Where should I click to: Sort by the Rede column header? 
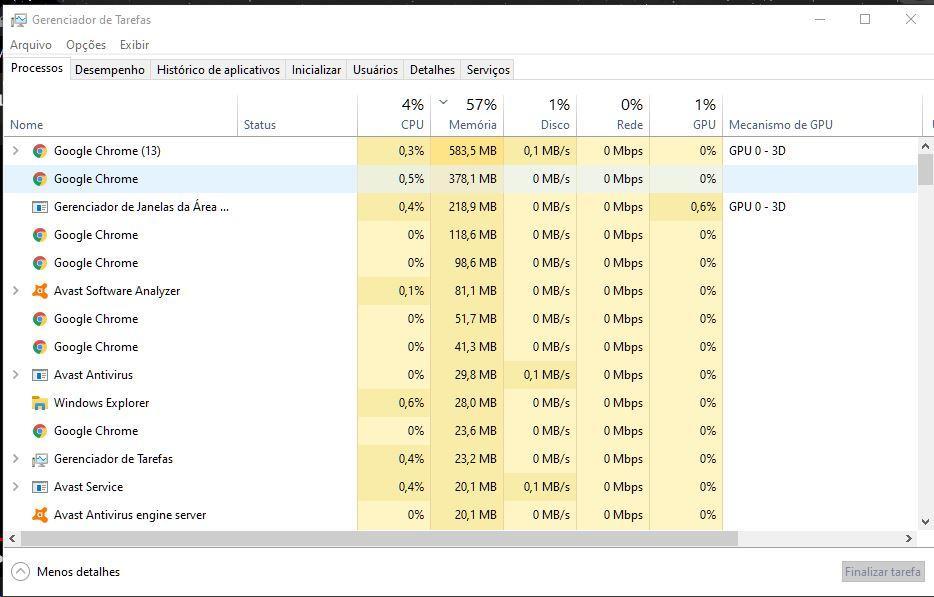(x=613, y=116)
